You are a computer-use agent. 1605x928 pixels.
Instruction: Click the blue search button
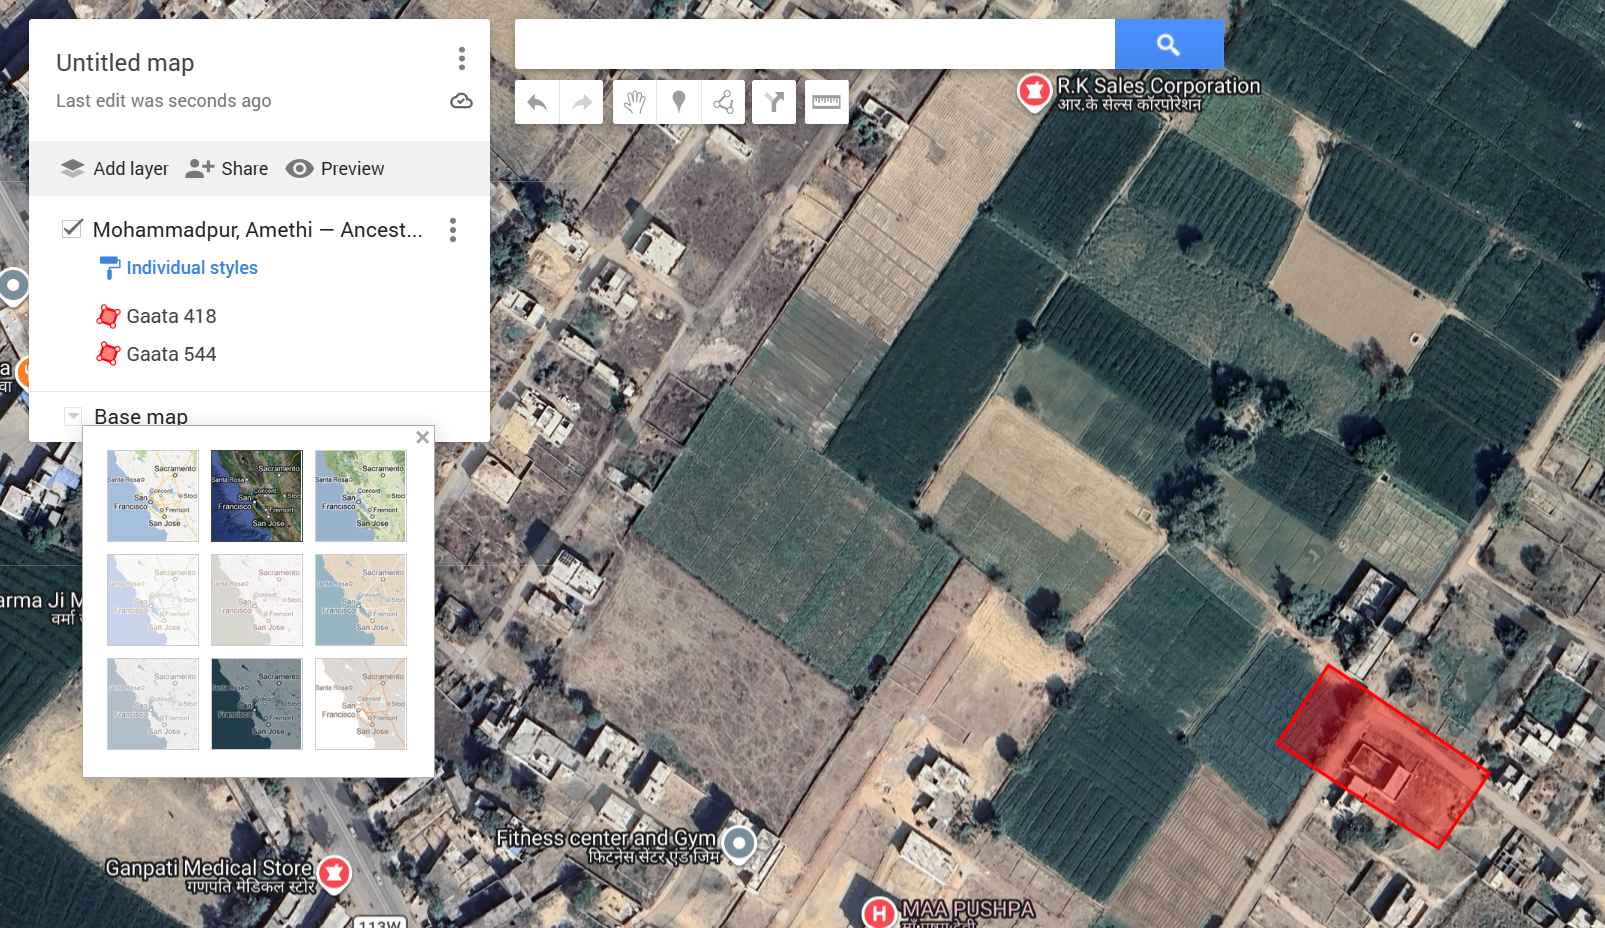(x=1169, y=44)
